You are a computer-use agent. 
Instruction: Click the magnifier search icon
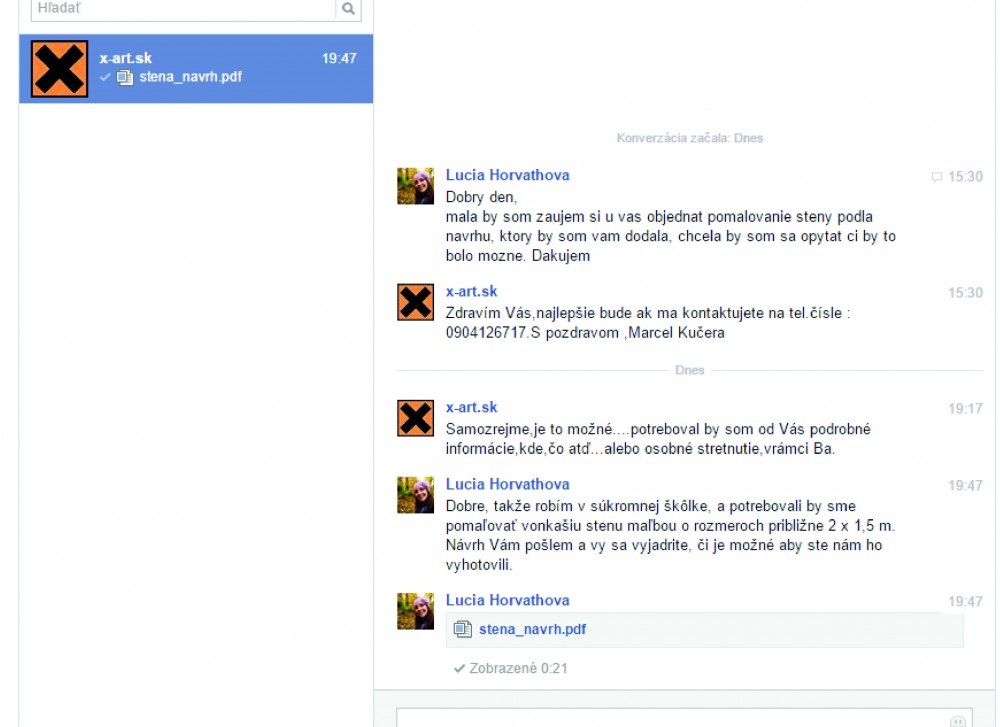pos(348,9)
